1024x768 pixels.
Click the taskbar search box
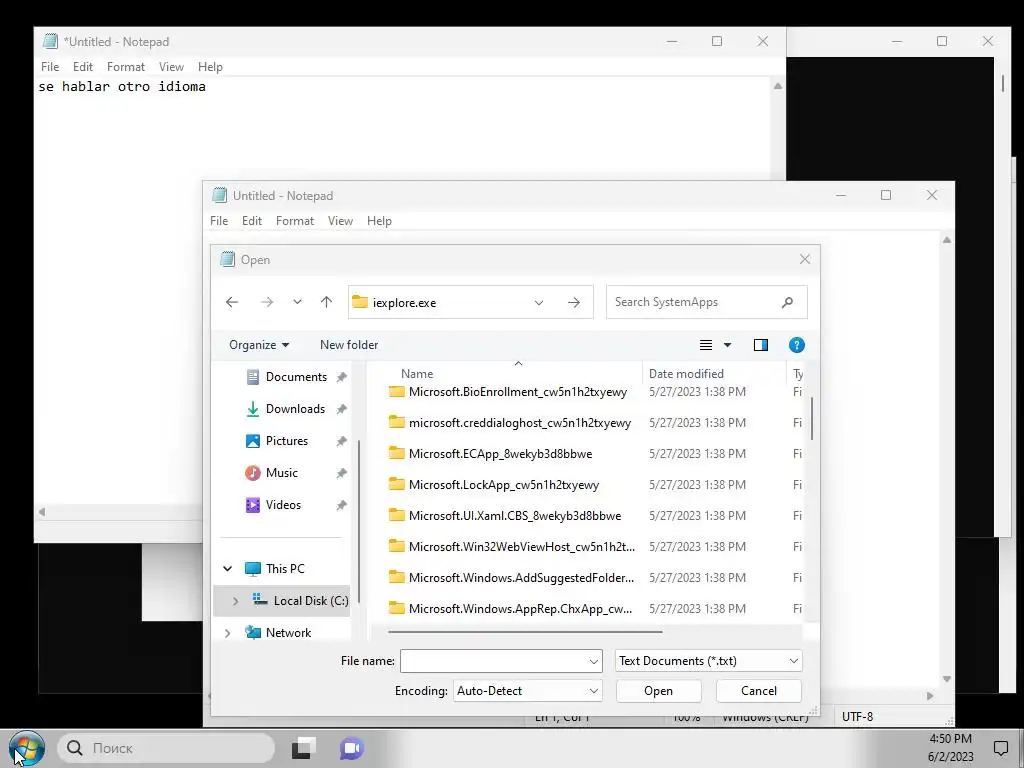click(166, 748)
